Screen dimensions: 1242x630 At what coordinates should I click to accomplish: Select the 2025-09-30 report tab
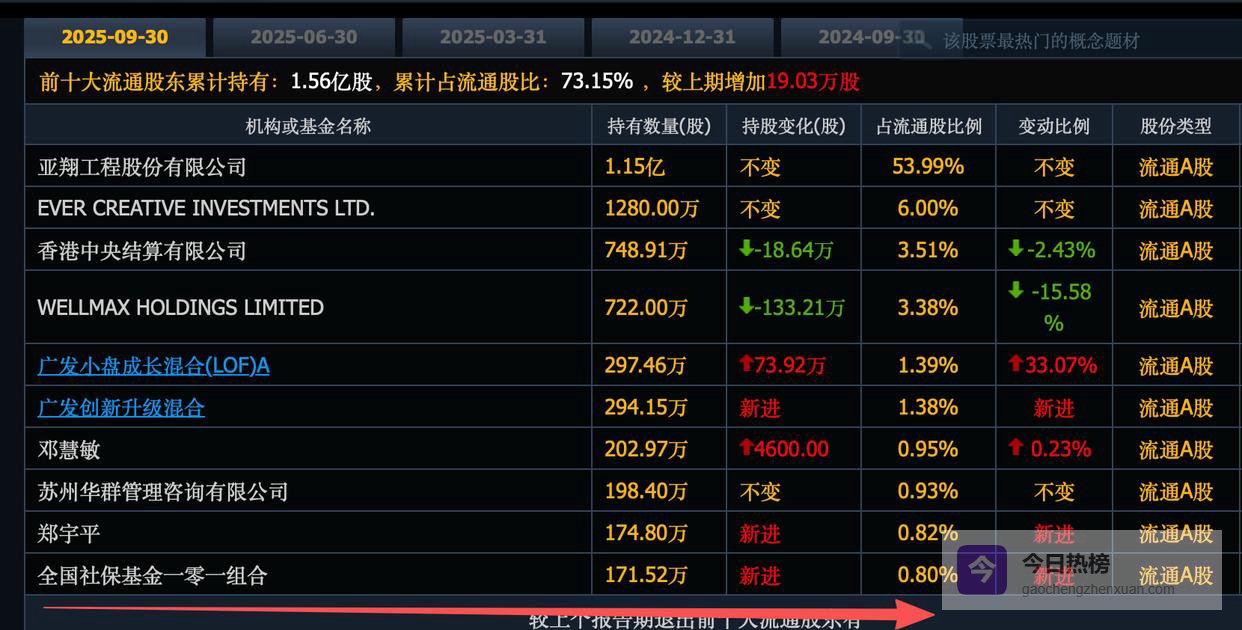(x=115, y=37)
